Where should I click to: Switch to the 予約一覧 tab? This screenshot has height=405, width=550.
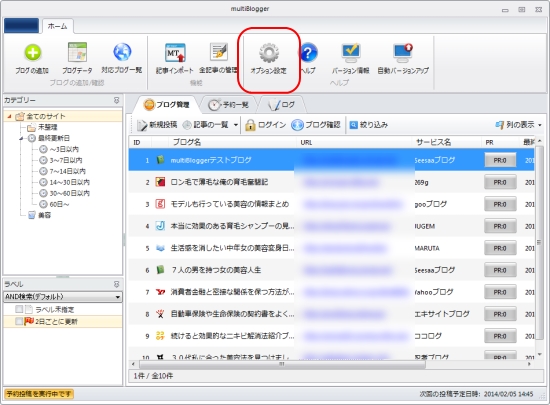point(228,104)
